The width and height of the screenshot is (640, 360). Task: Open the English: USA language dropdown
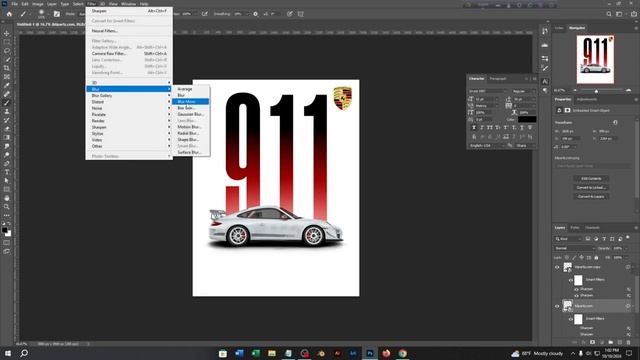pyautogui.click(x=487, y=146)
